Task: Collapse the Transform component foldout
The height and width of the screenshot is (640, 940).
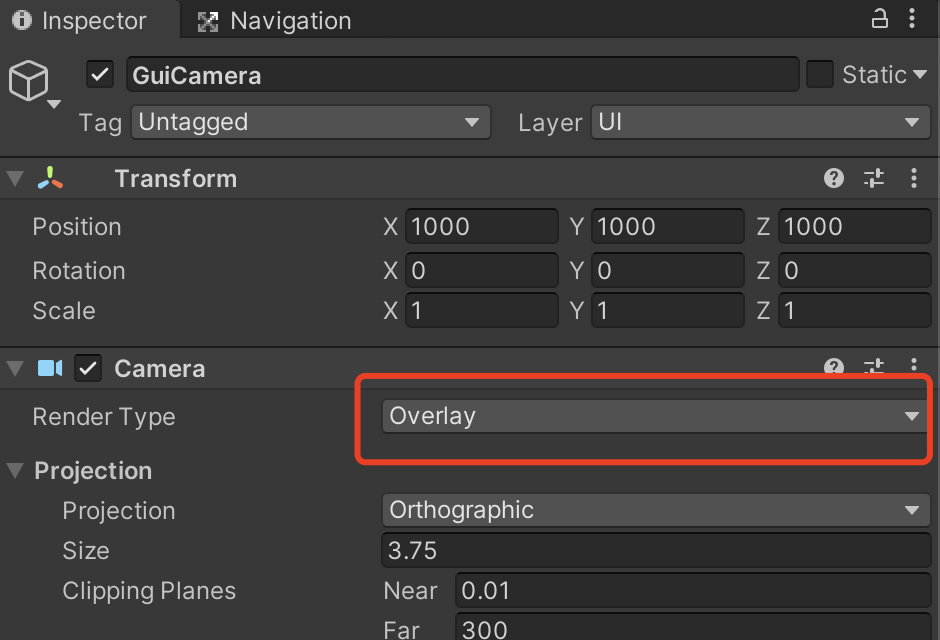Action: click(x=15, y=179)
